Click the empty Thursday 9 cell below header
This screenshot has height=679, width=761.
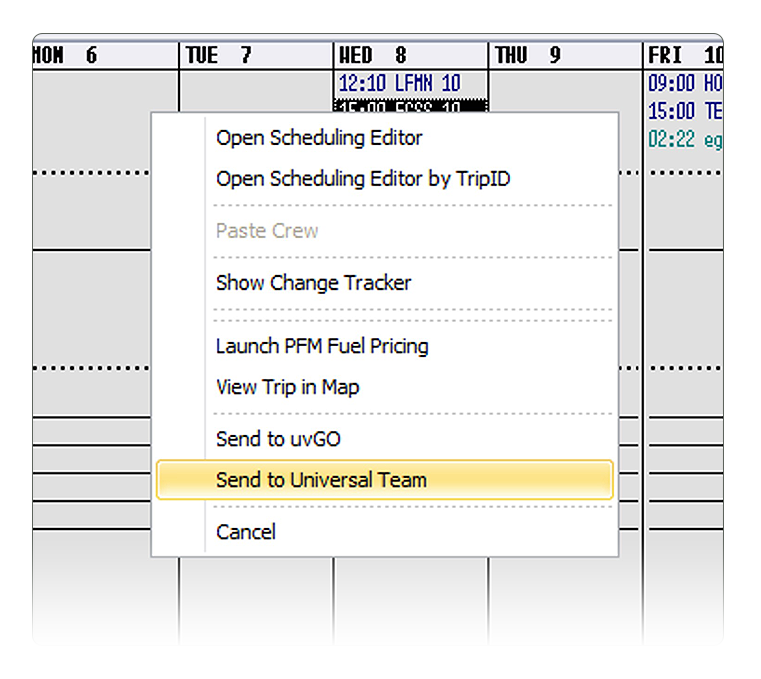565,90
